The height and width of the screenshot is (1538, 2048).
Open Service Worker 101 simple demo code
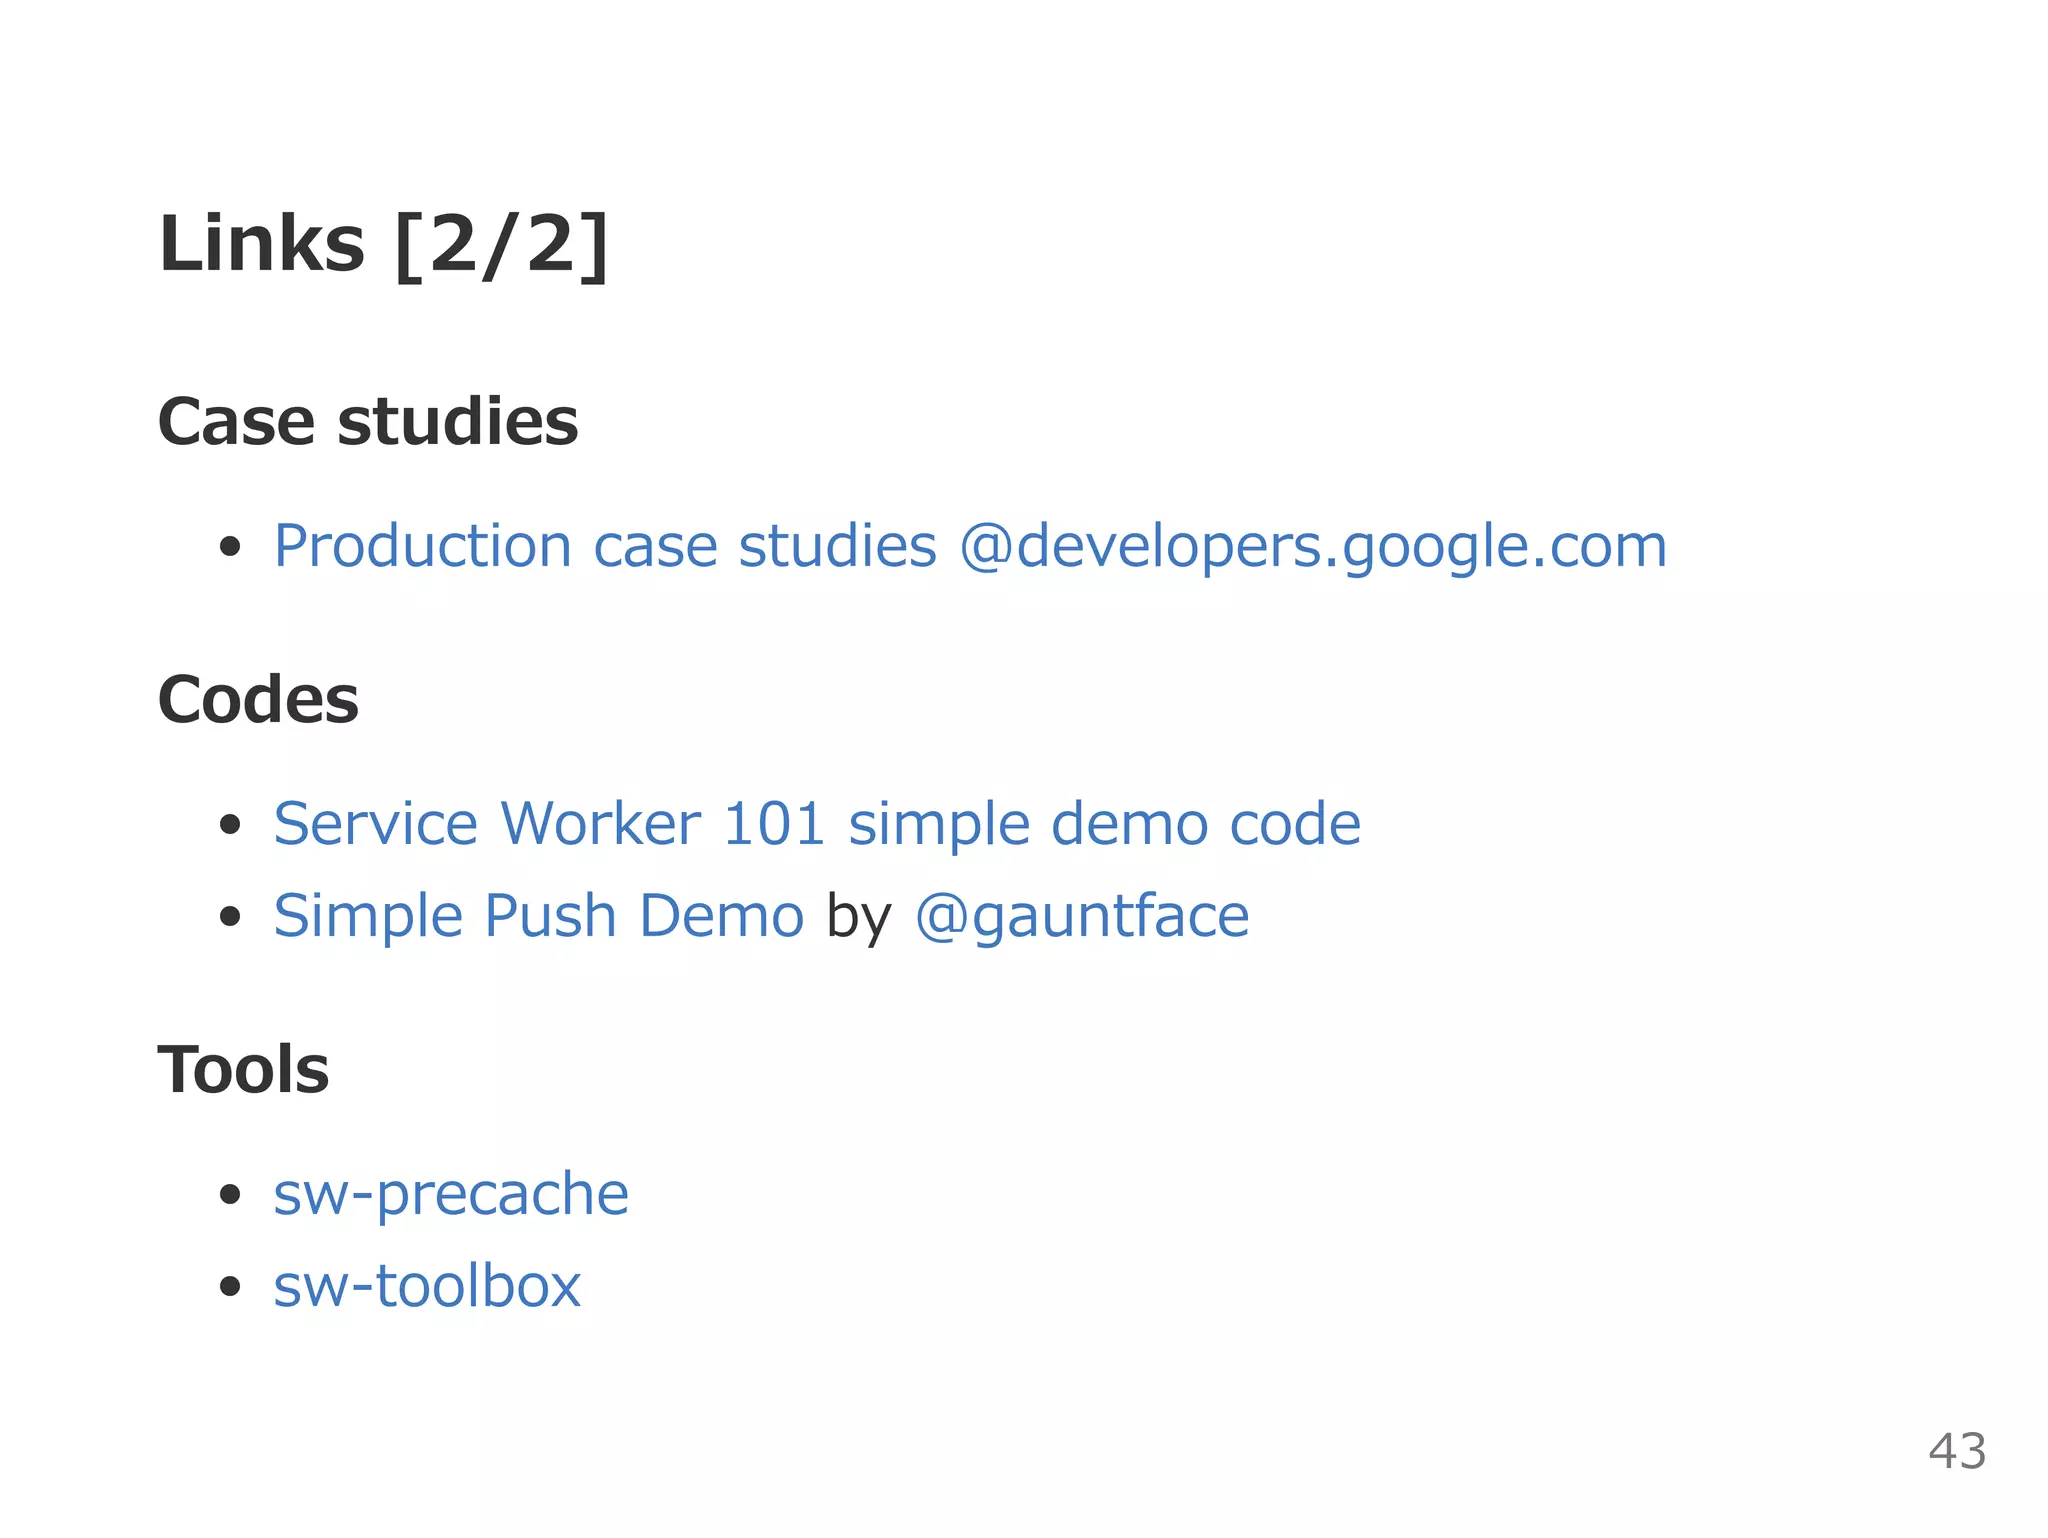[816, 825]
